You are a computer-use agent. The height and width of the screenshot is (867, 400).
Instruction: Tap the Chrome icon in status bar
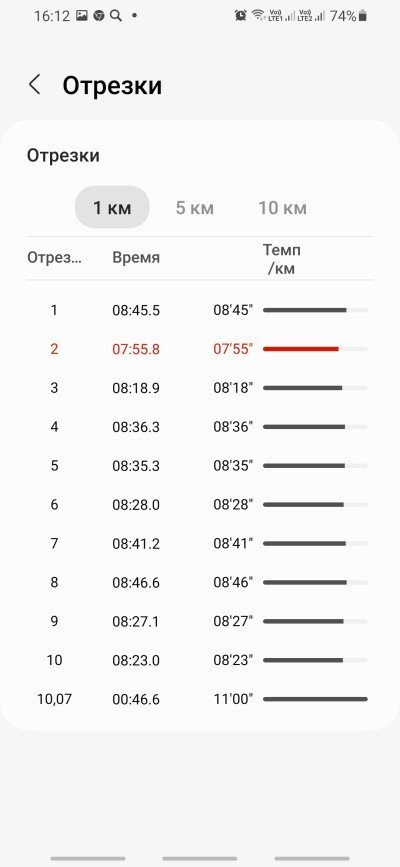click(98, 16)
